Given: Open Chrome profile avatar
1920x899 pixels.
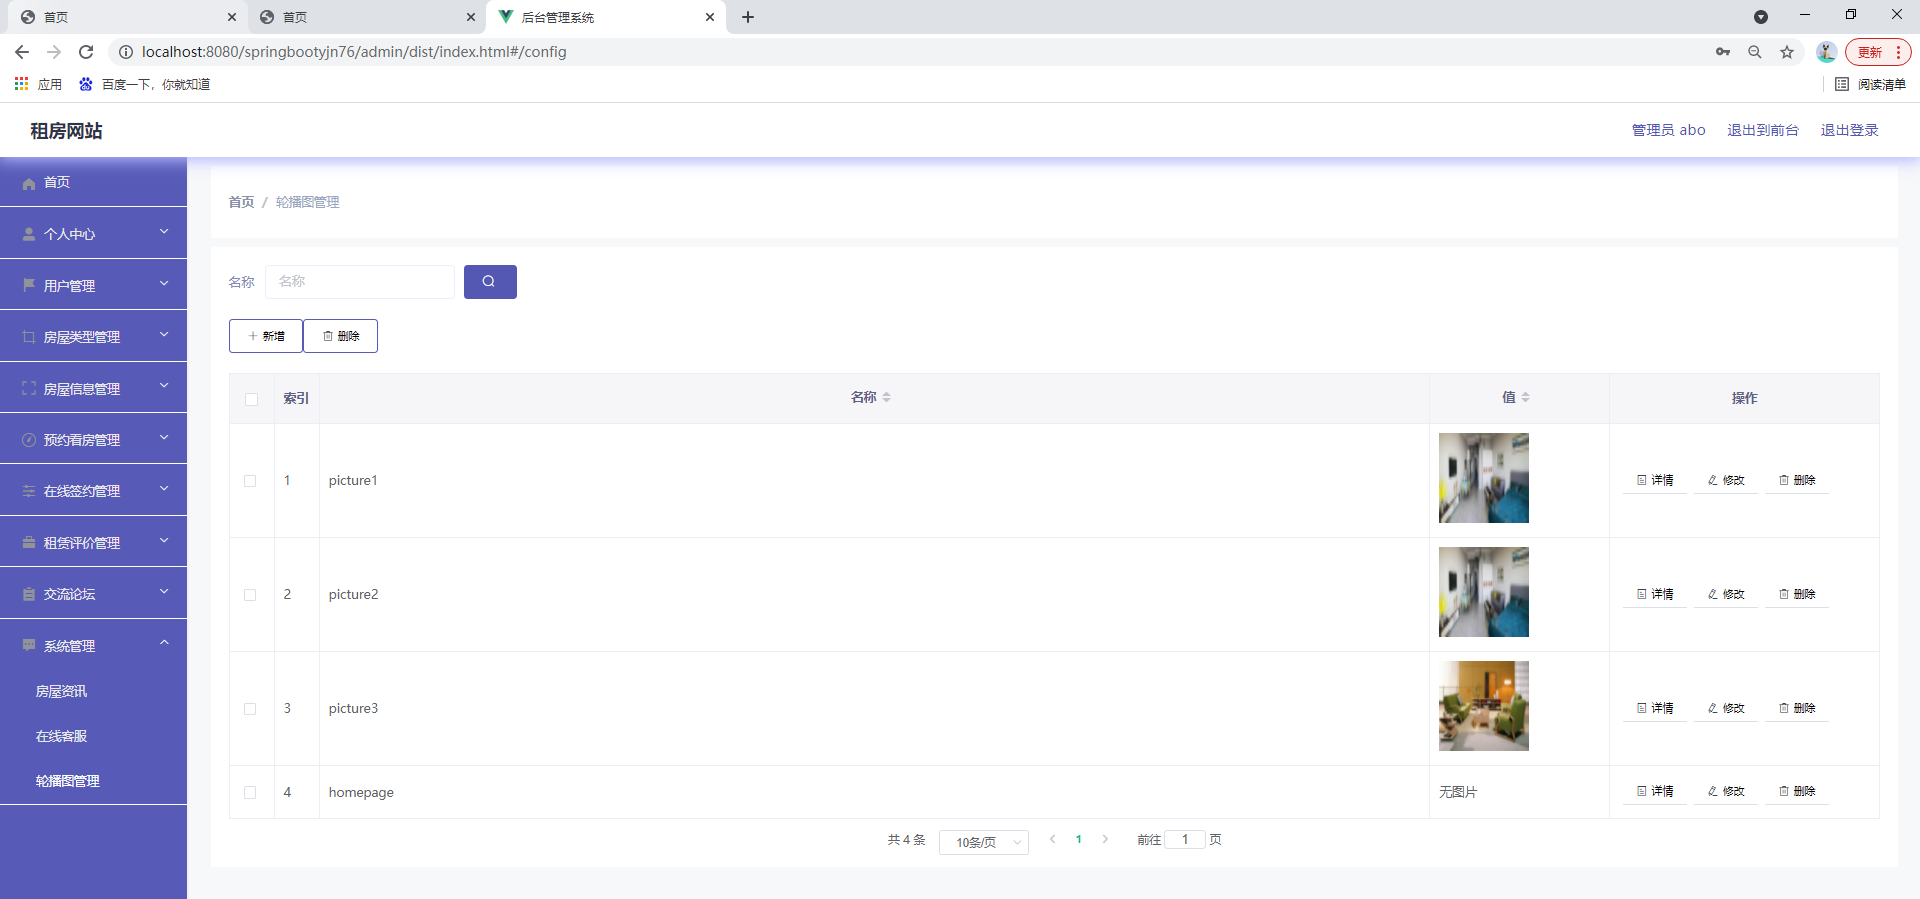Looking at the screenshot, I should point(1826,52).
